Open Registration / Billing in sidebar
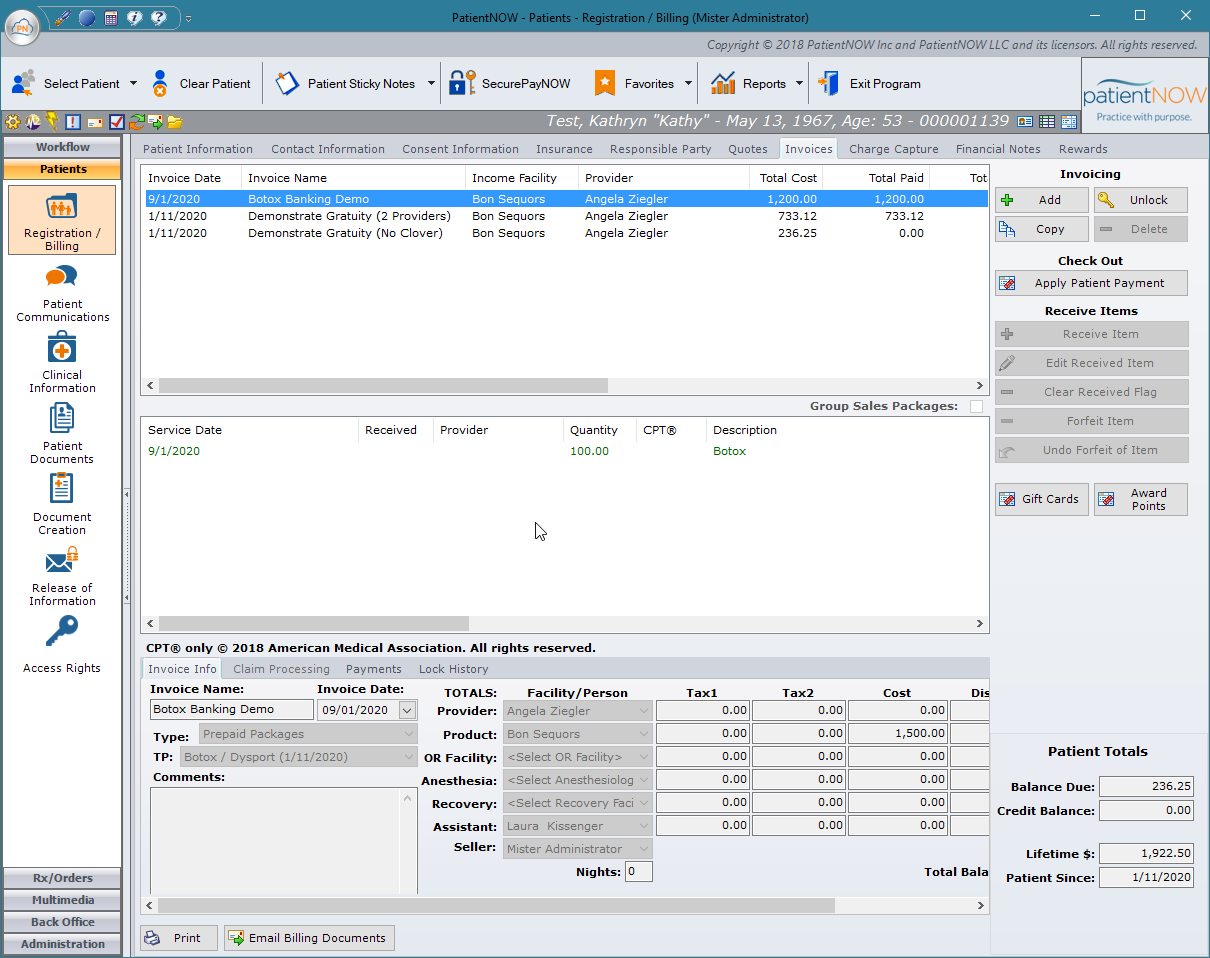Screen dimensions: 1210x958 62,220
